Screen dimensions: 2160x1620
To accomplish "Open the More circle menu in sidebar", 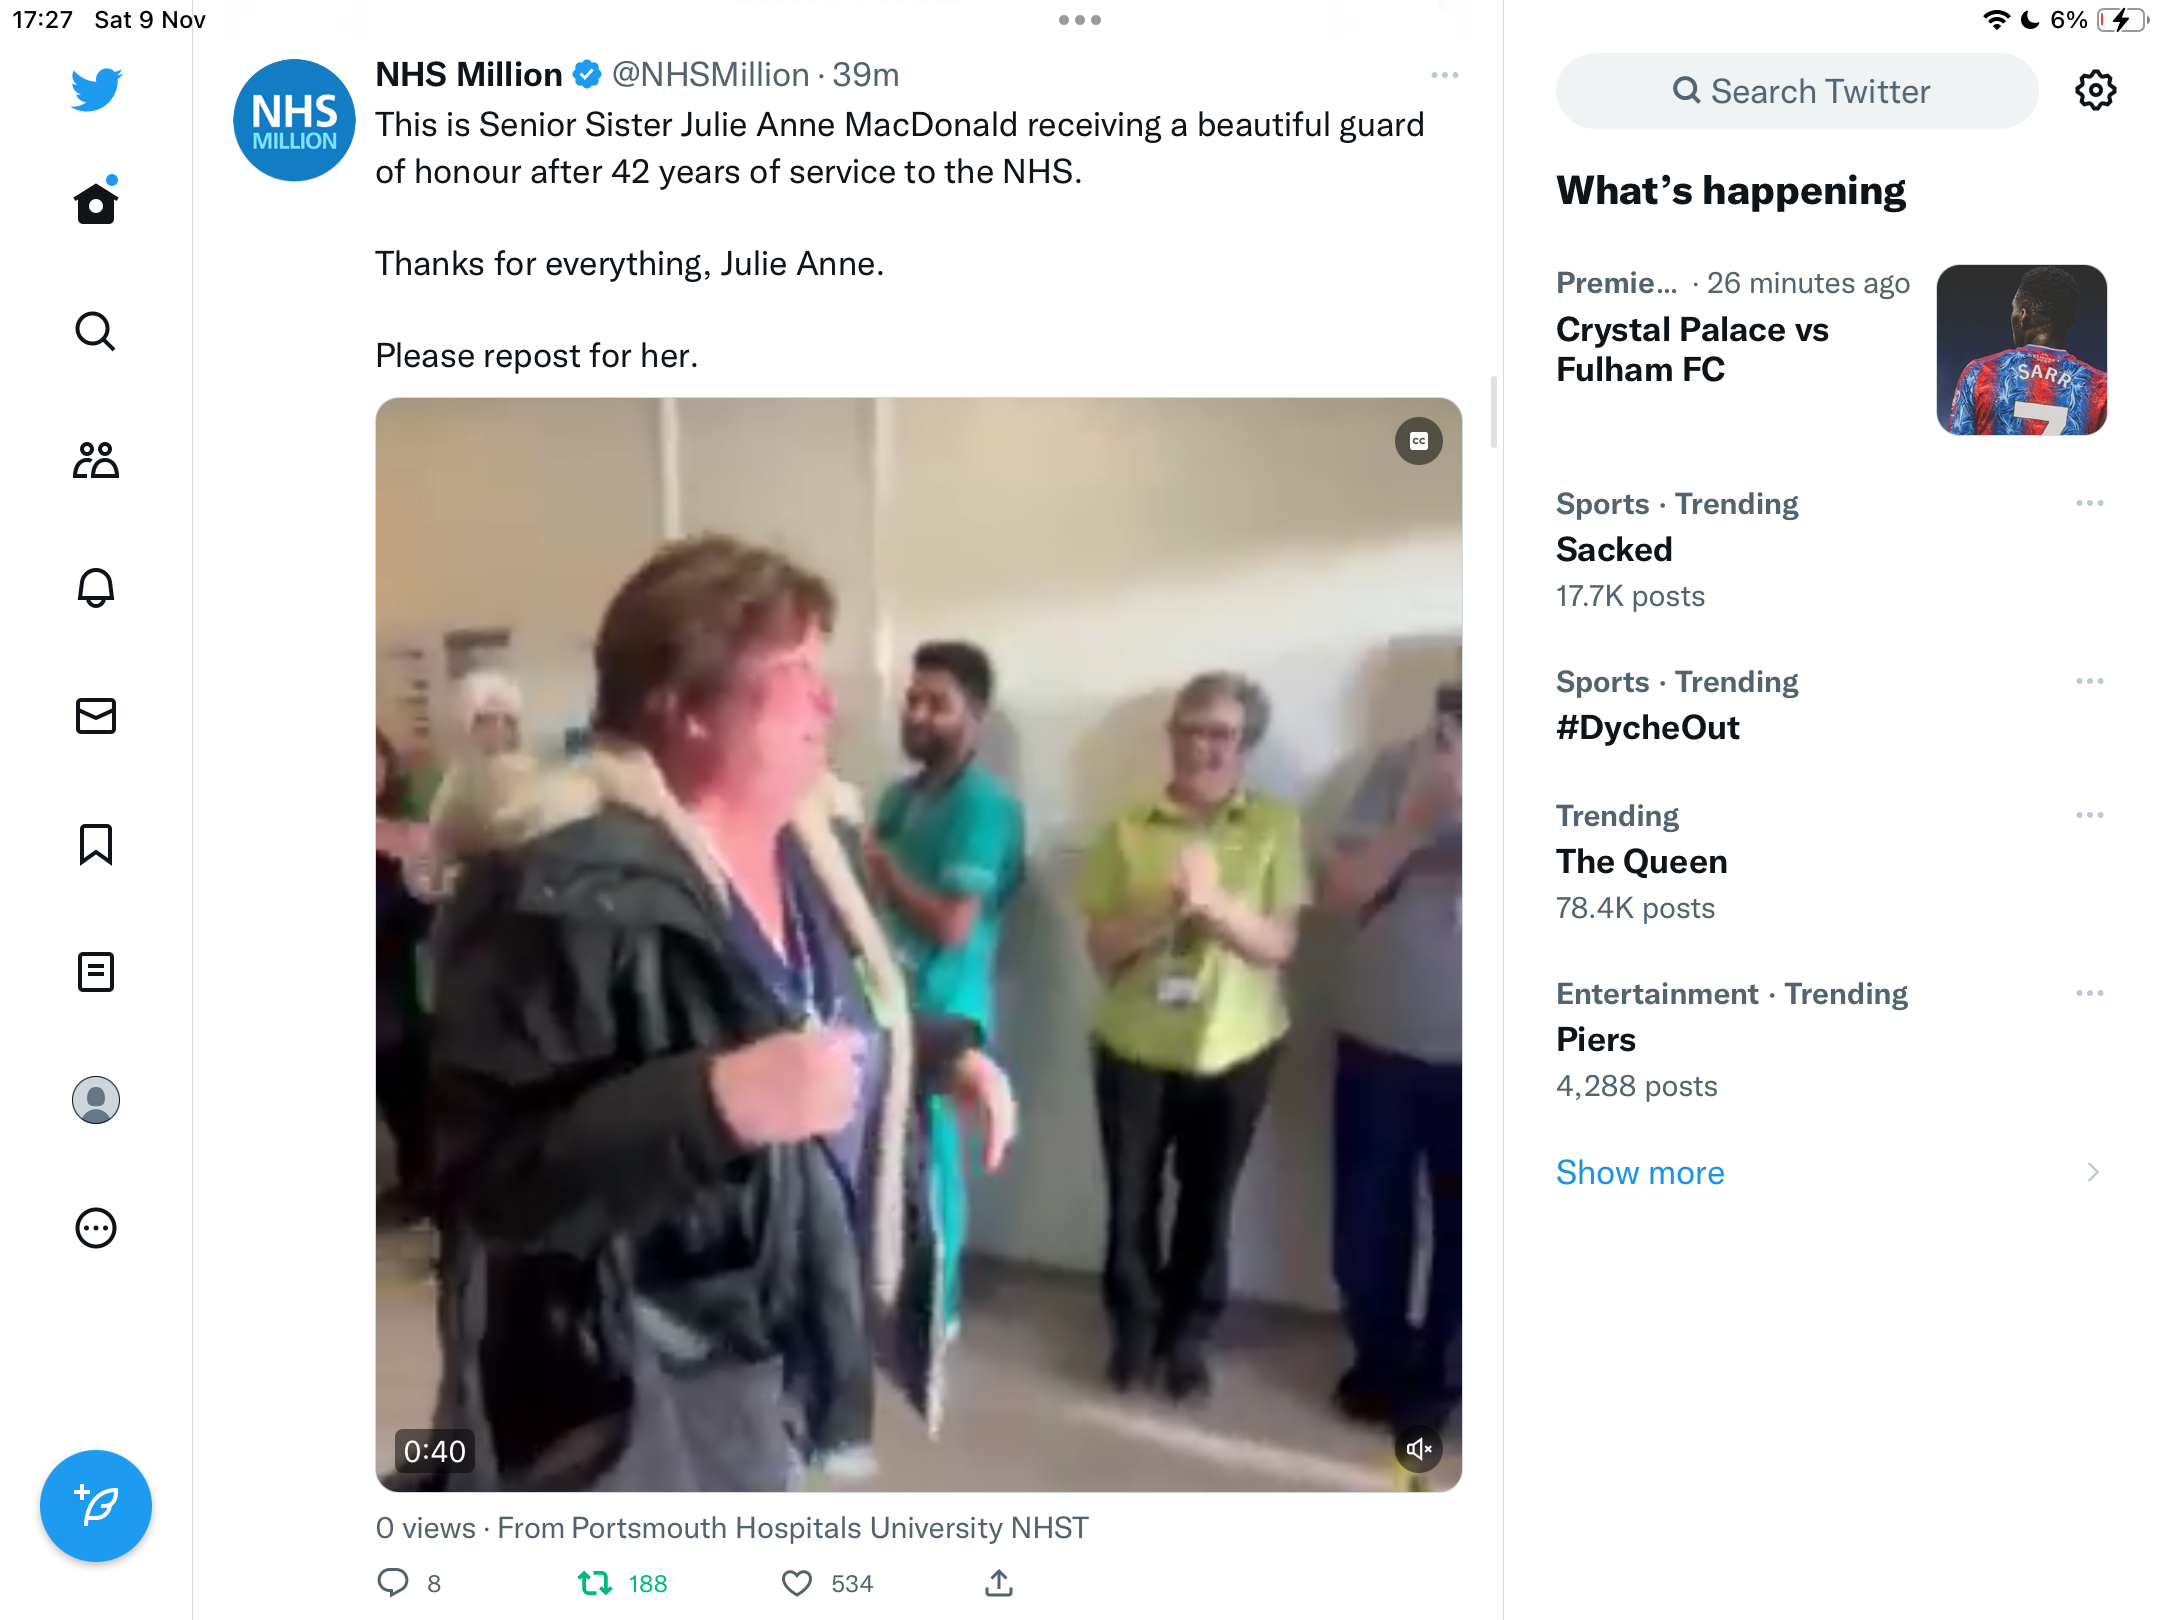I will coord(96,1228).
